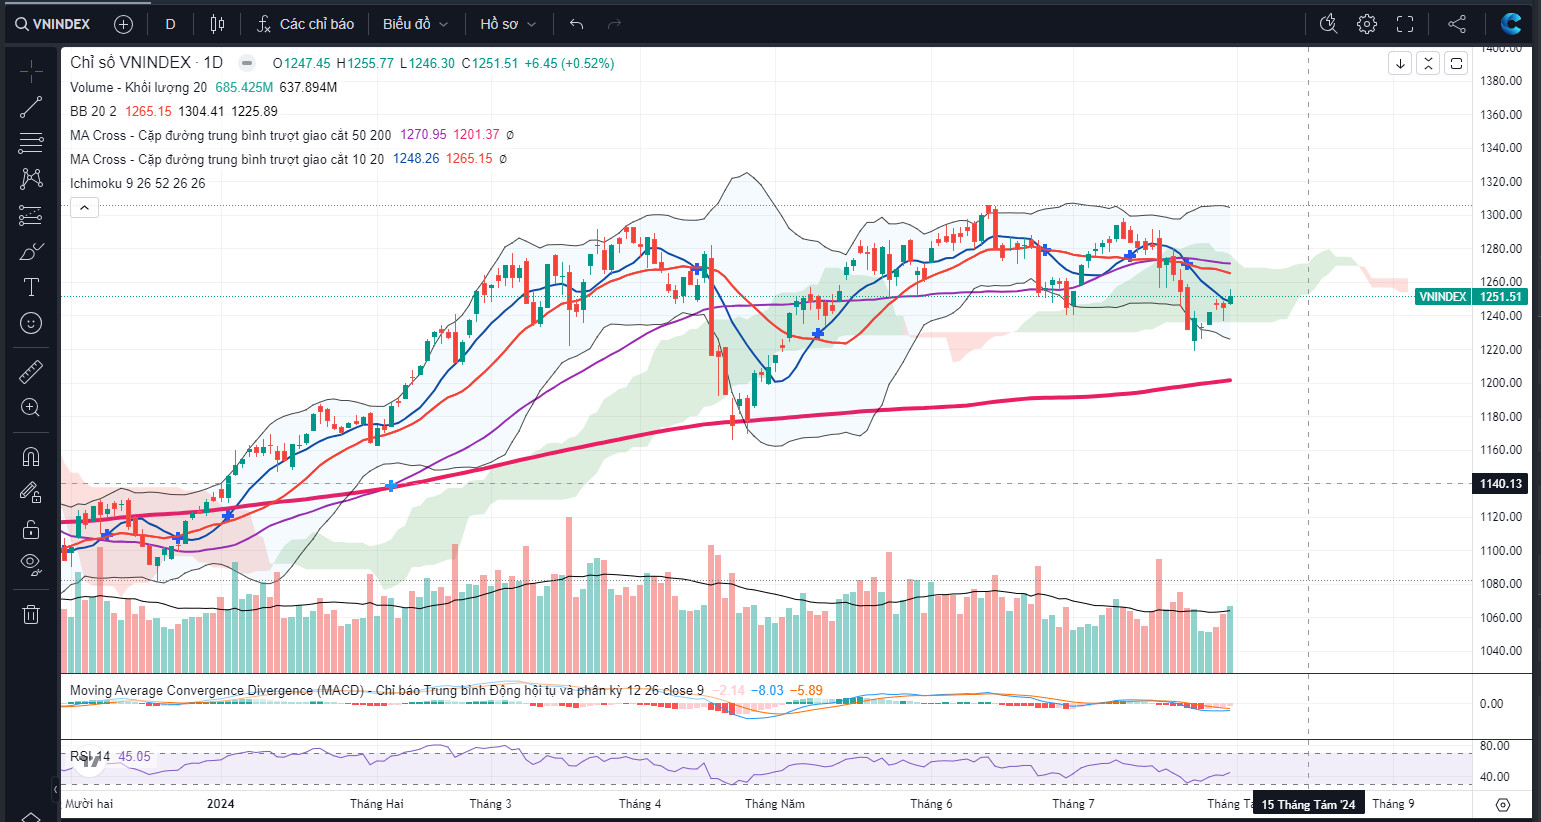Screen dimensions: 1541x822
Task: Select the ruler measure tool
Action: [31, 372]
